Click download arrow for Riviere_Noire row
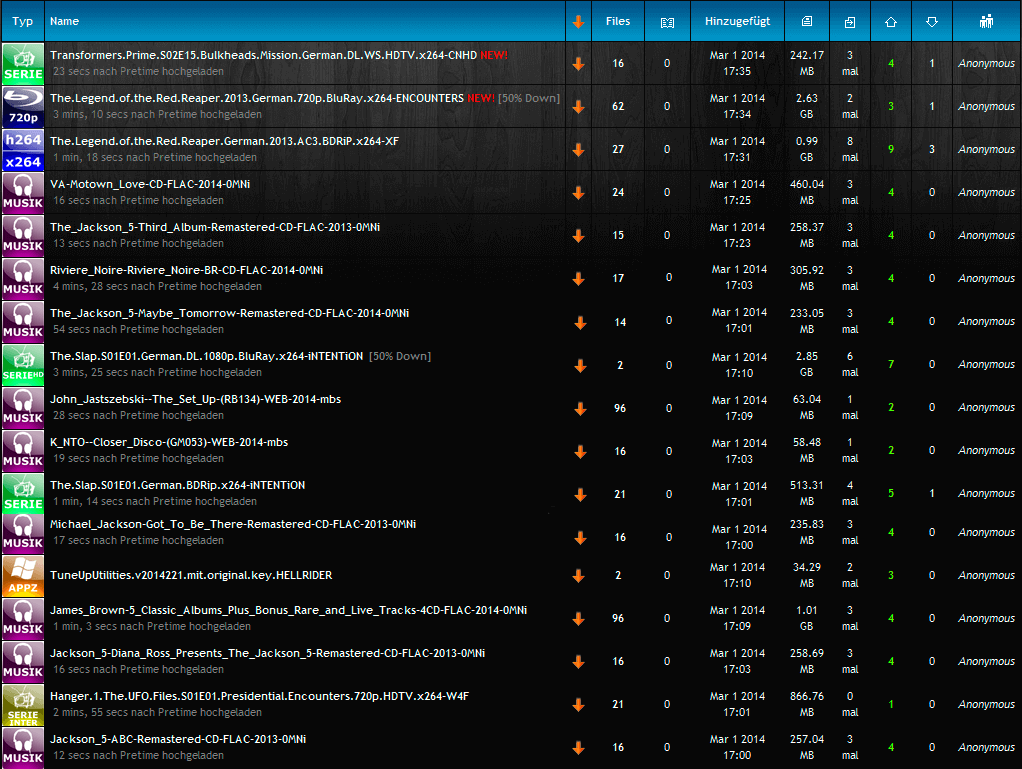Screen dimensions: 1022x769 click(x=578, y=279)
